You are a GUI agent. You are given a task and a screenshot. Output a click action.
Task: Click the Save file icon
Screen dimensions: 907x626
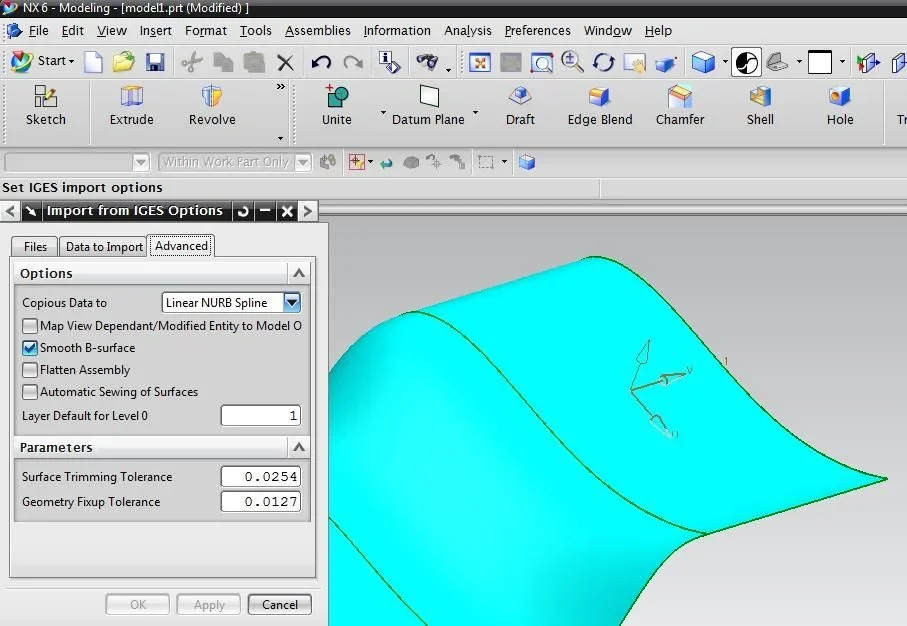click(x=154, y=62)
